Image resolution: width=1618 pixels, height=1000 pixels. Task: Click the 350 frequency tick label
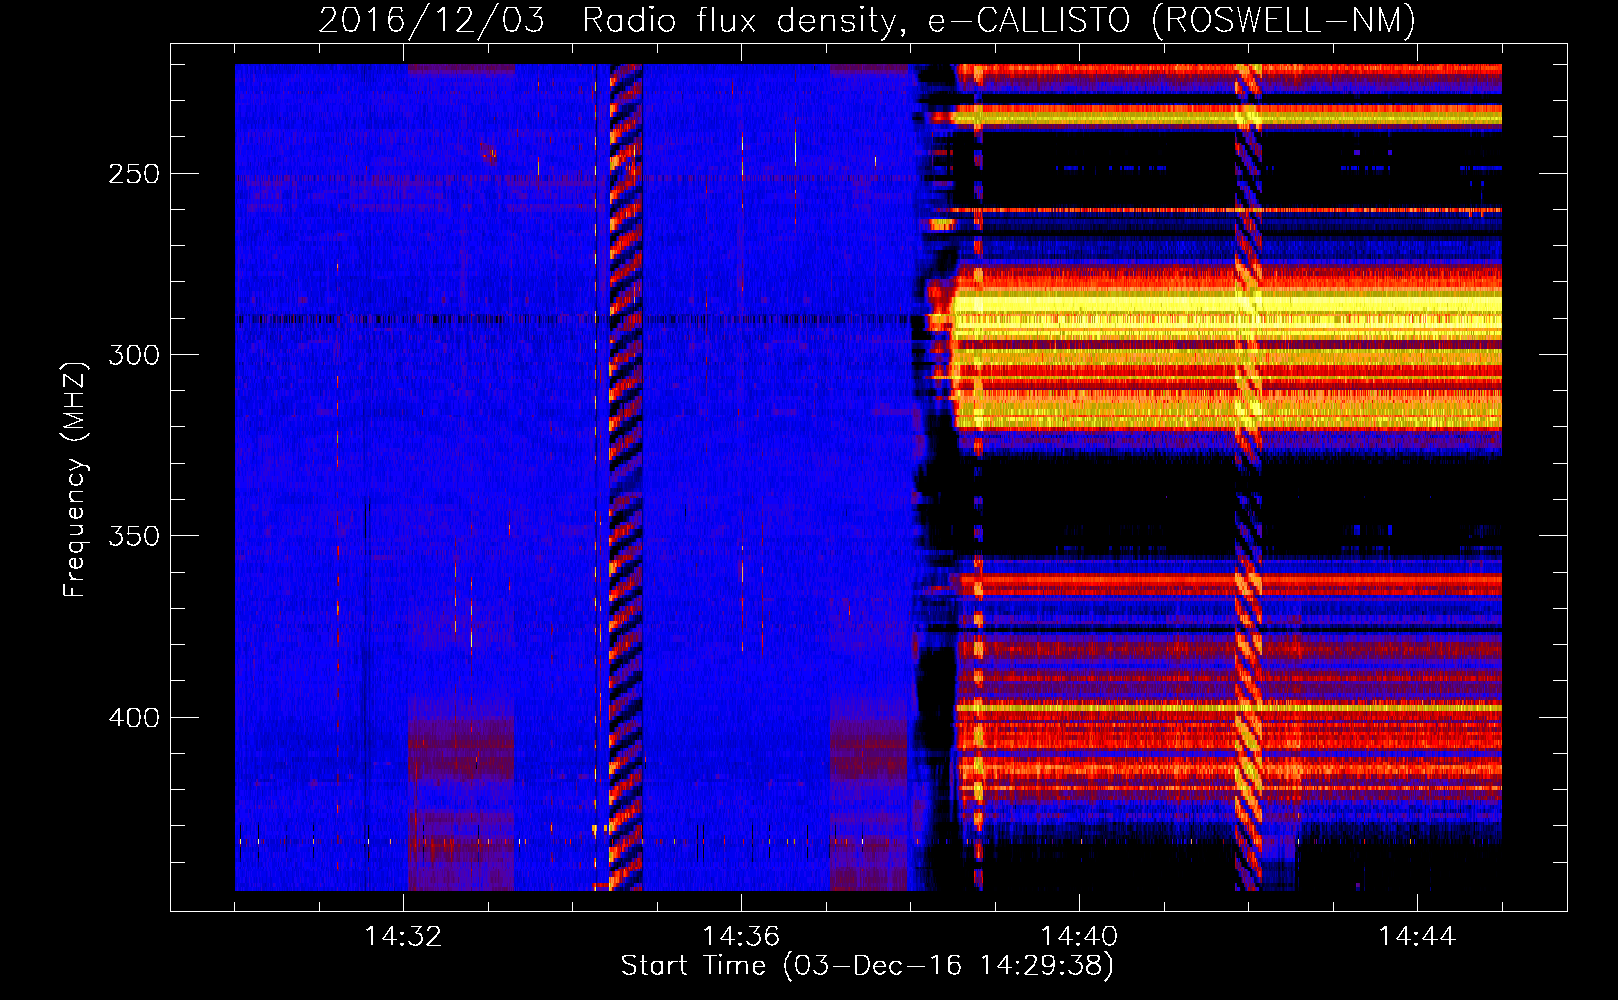coord(134,536)
